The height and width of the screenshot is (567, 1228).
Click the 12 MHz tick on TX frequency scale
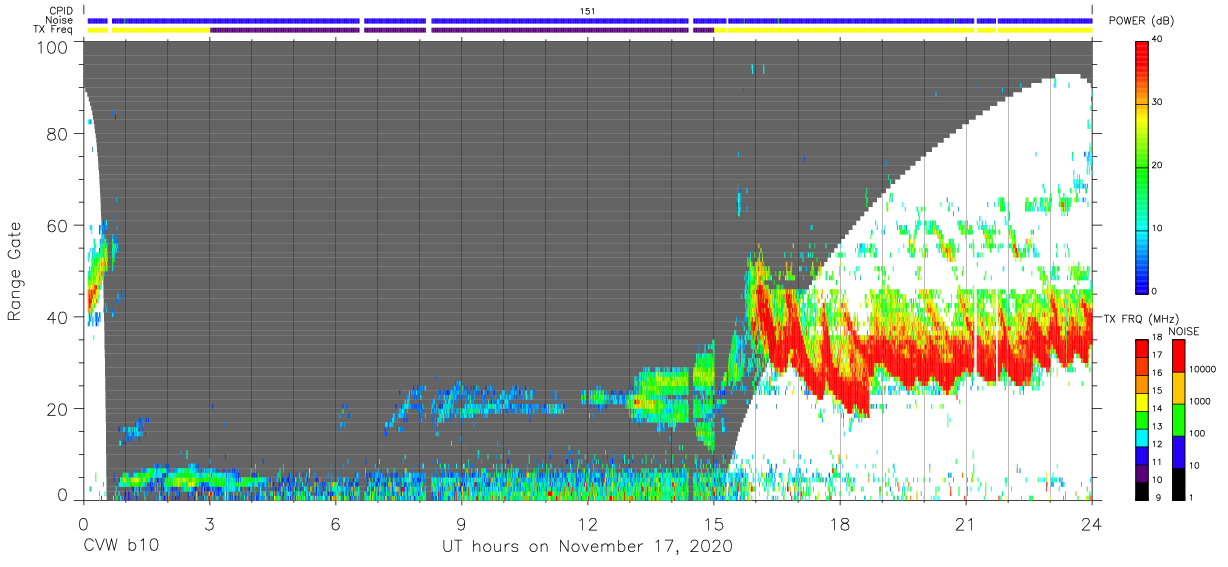1158,444
